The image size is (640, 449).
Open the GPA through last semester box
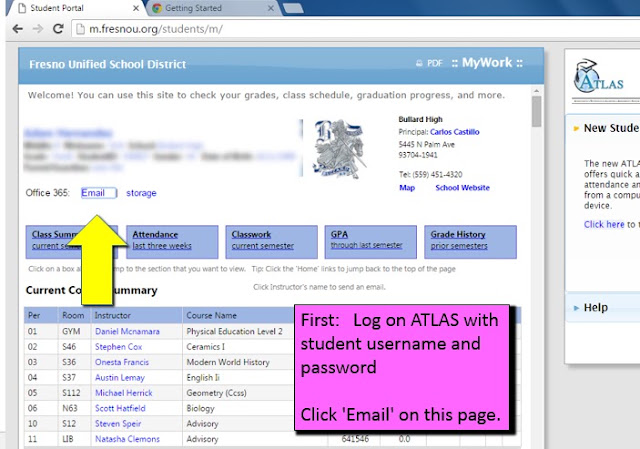click(371, 242)
